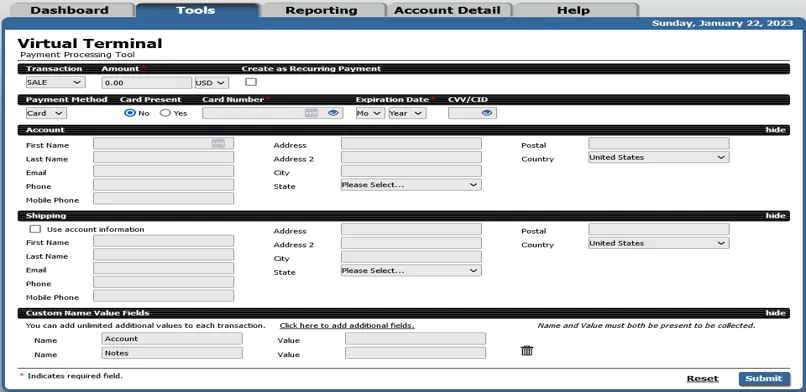Image resolution: width=806 pixels, height=392 pixels.
Task: Click the First Name autofill dots icon
Action: [218, 143]
